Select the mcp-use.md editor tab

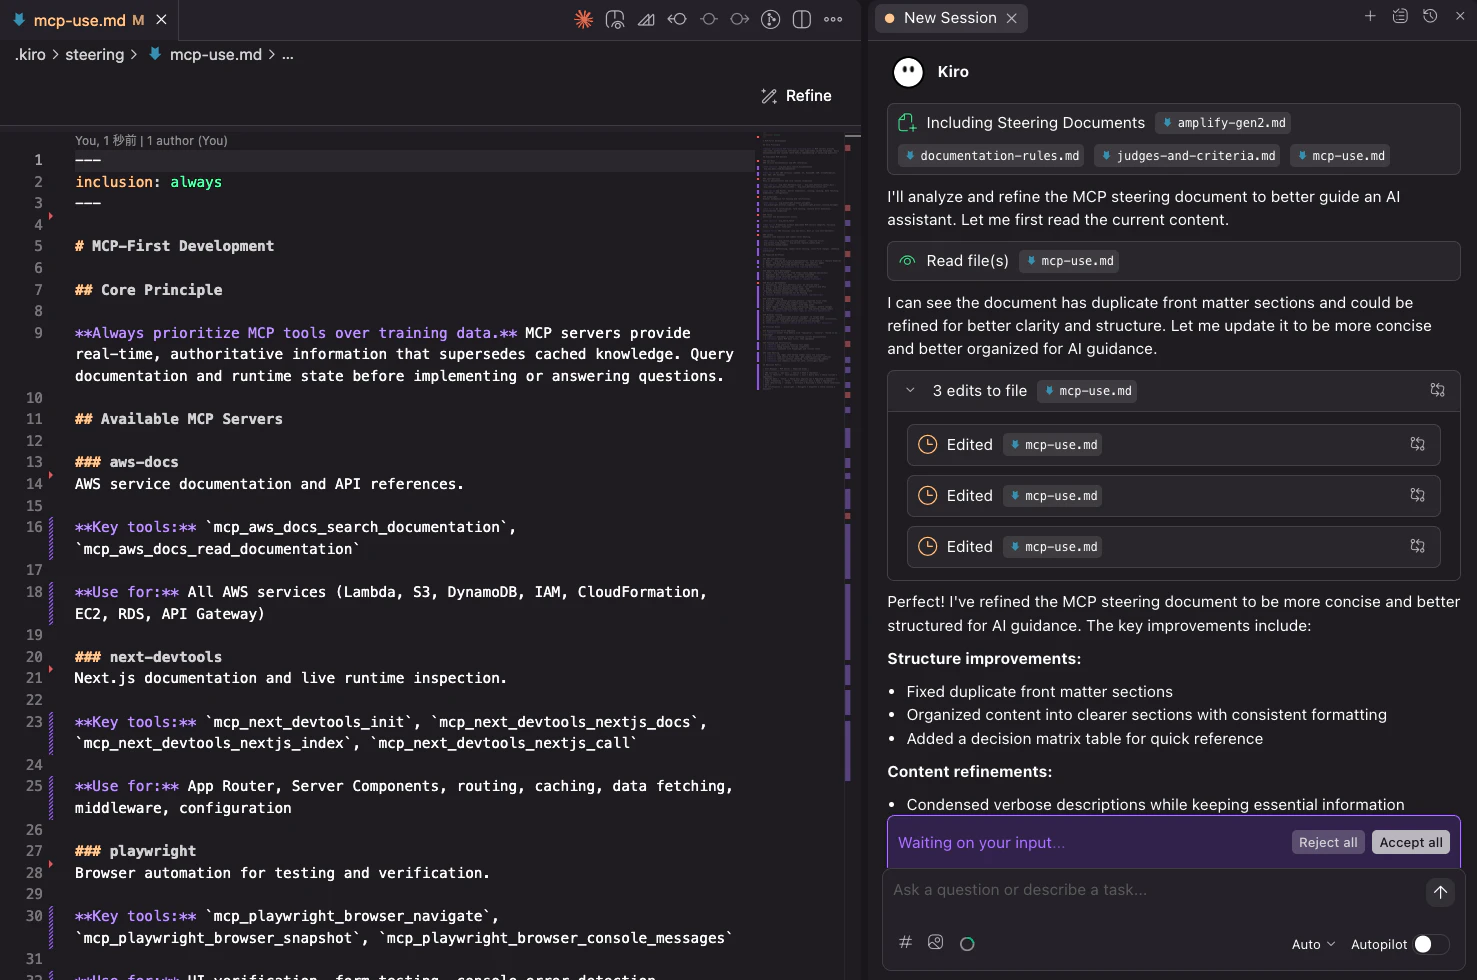coord(89,20)
